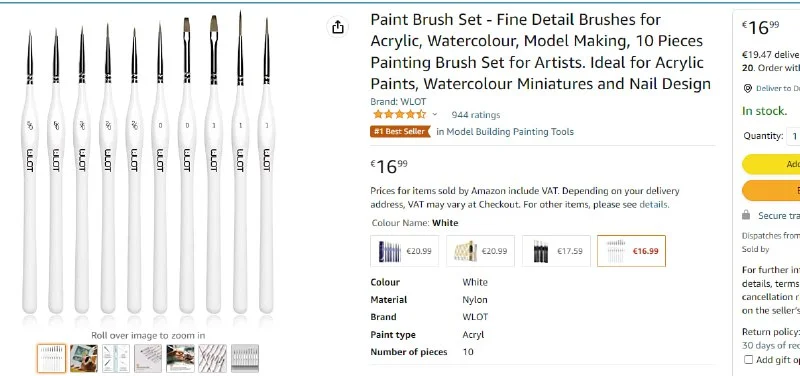Image resolution: width=800 pixels, height=376 pixels.
Task: View the first white brushes thumbnail
Action: click(x=52, y=358)
